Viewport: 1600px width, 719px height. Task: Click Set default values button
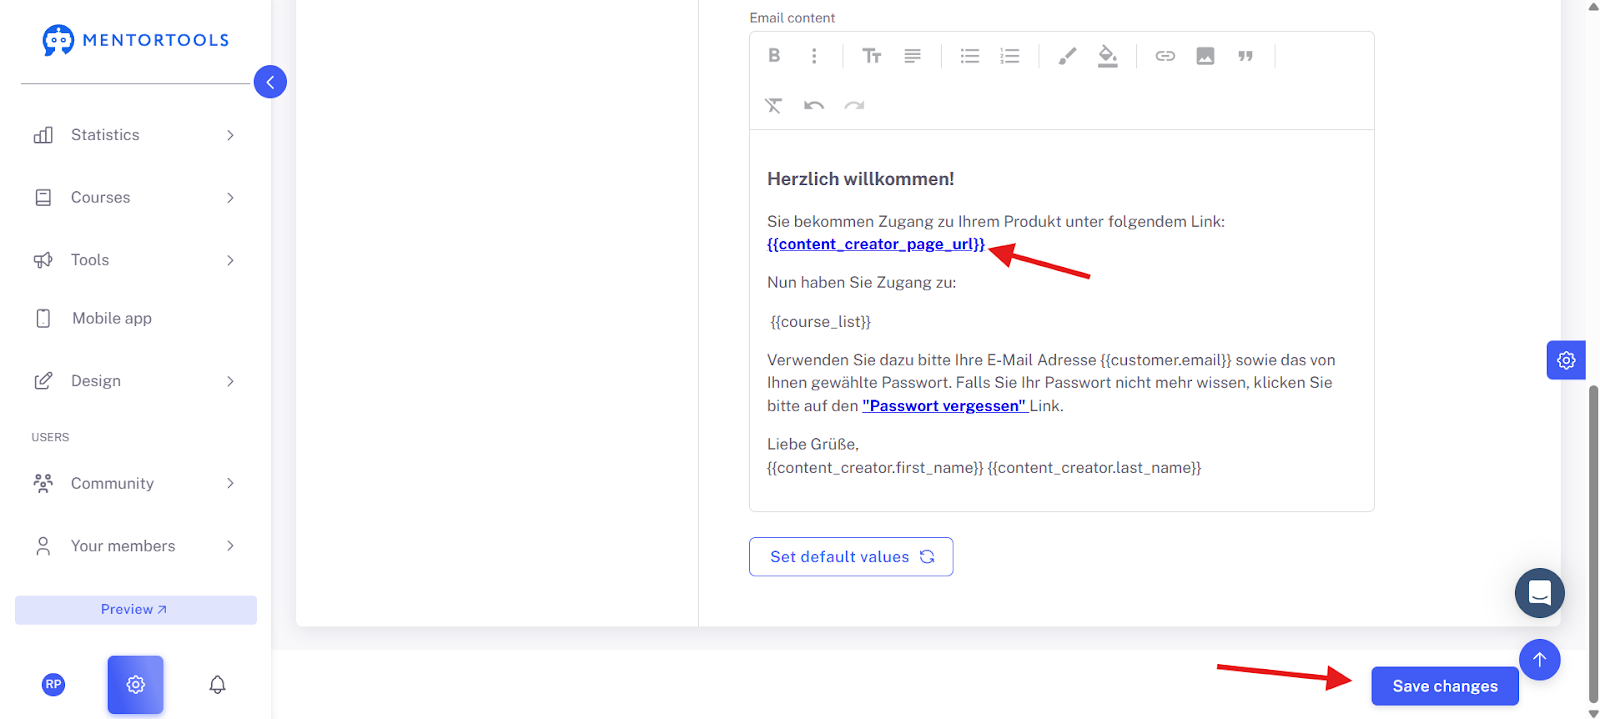point(851,557)
